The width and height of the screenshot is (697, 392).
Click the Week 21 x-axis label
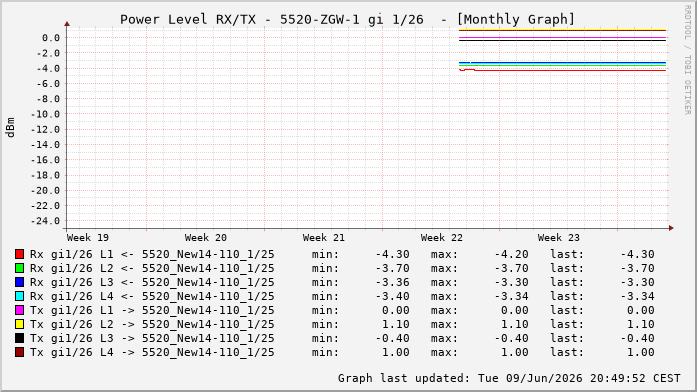tap(323, 238)
